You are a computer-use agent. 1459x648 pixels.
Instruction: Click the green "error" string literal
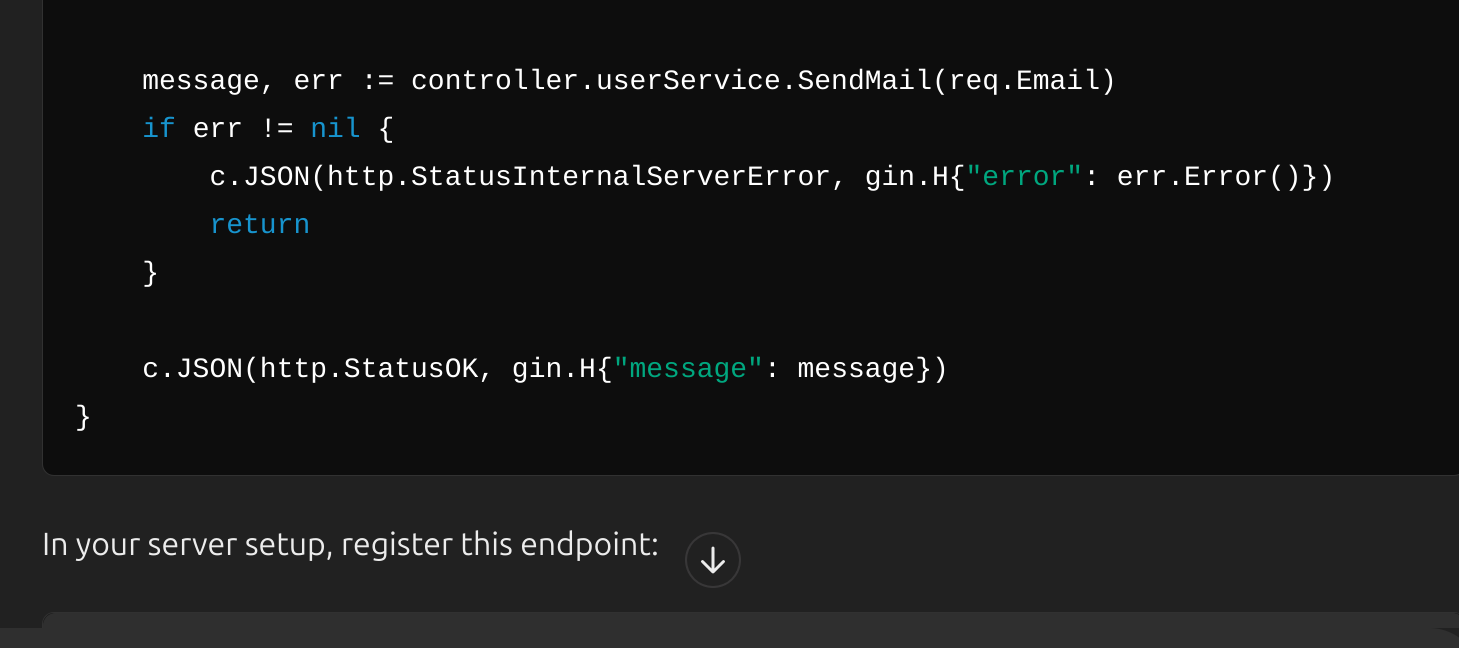[1024, 177]
